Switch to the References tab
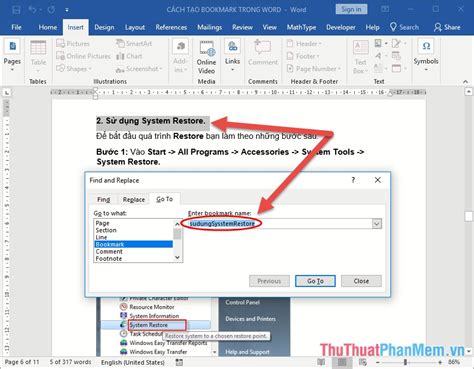This screenshot has height=369, width=474. [171, 27]
